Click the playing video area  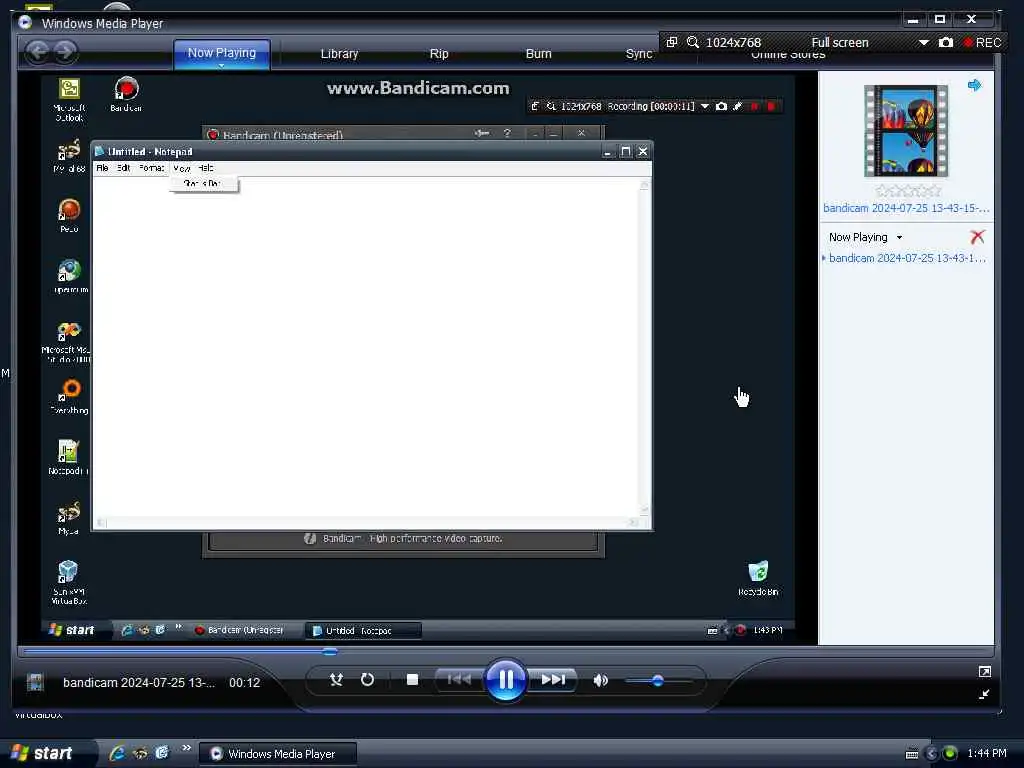click(418, 359)
